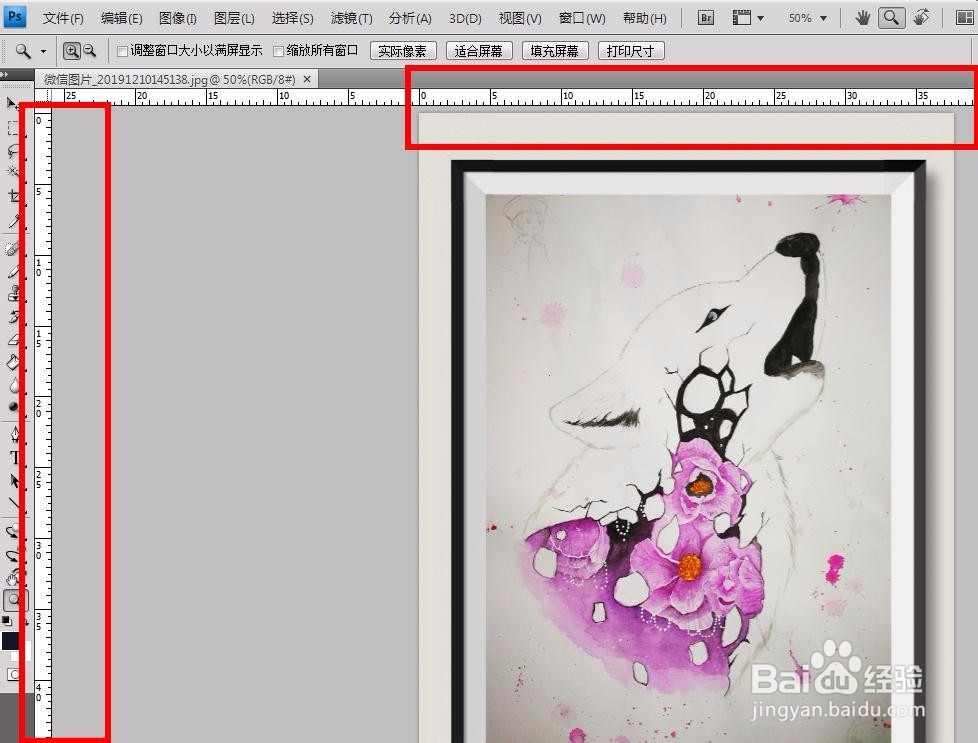
Task: Open the foreground color swatch
Action: [x=9, y=641]
